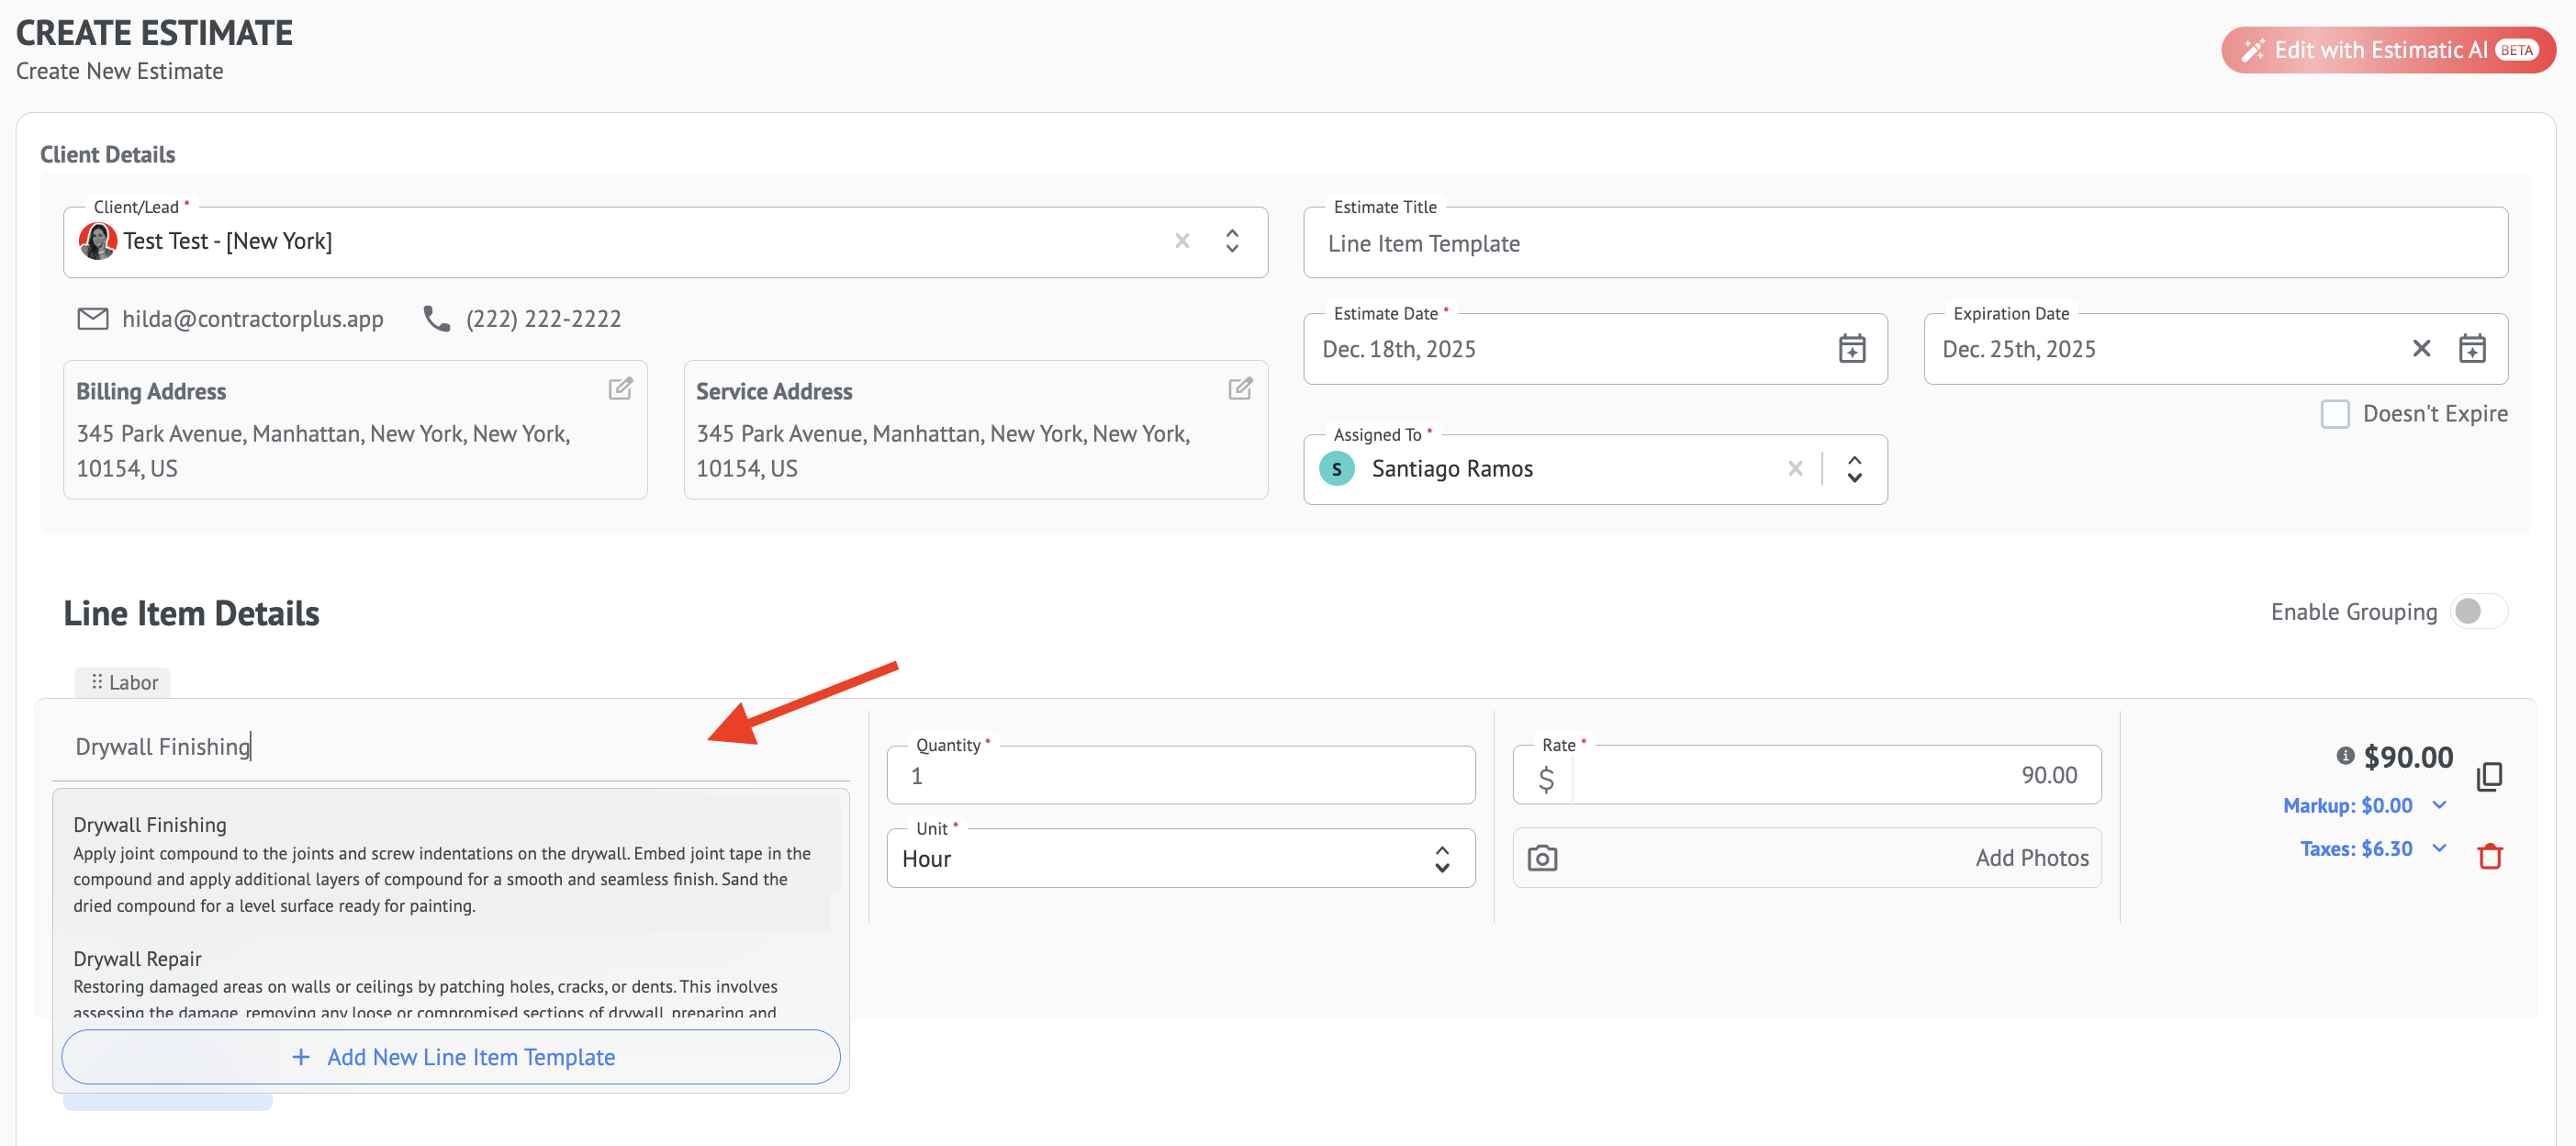Expand the Markup $0.00 chevron
The image size is (2576, 1146).
2439,805
